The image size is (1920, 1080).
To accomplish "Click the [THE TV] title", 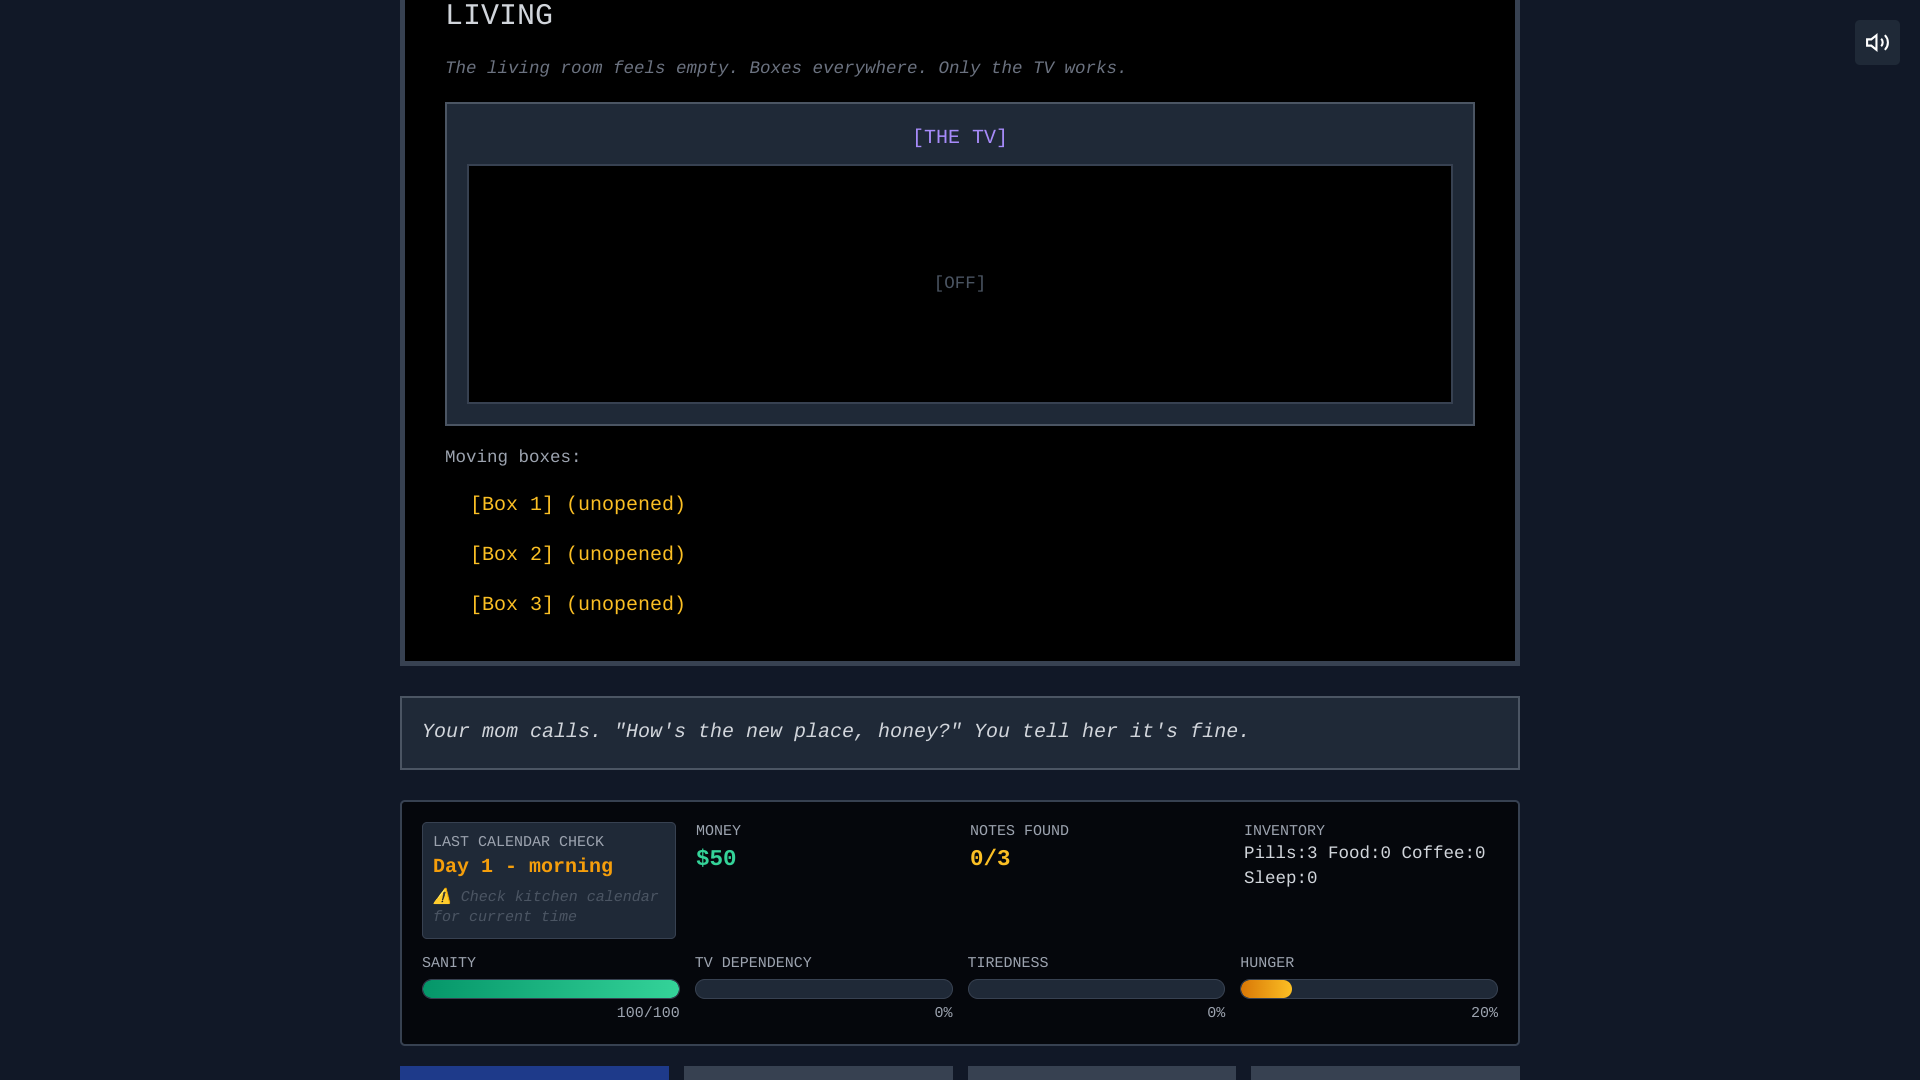I will [960, 138].
